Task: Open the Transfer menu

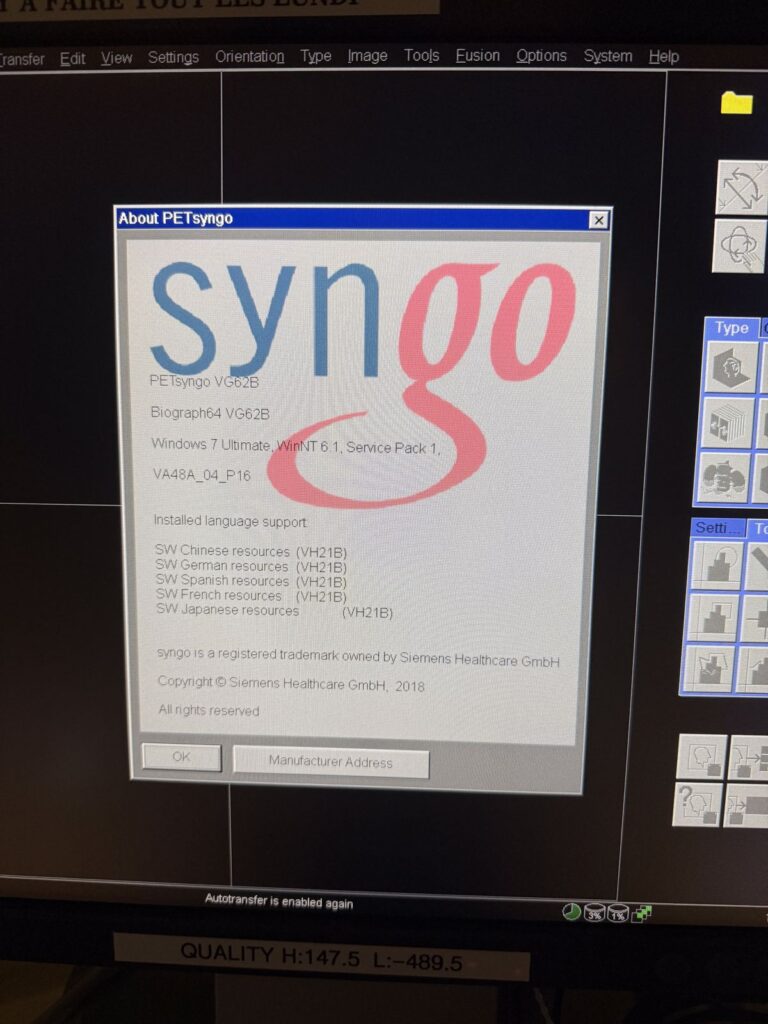Action: tap(22, 59)
